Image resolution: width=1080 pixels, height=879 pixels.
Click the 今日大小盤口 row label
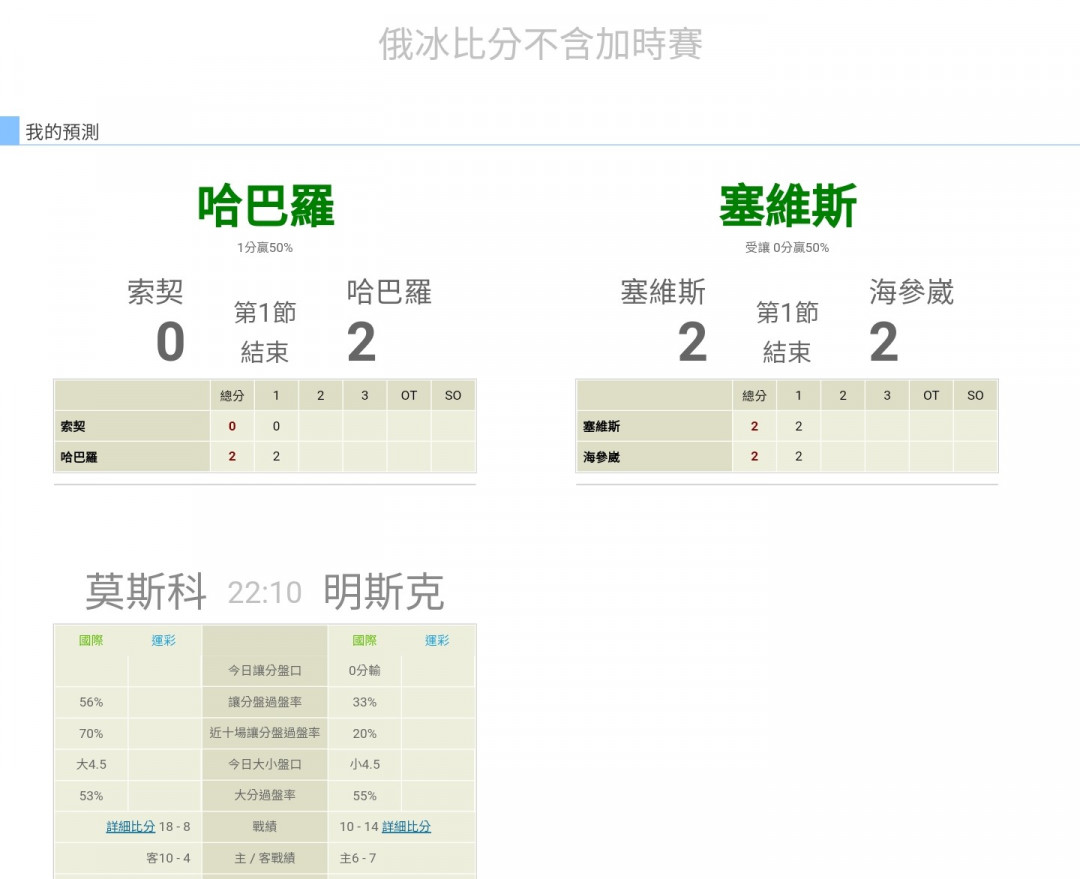[x=265, y=764]
